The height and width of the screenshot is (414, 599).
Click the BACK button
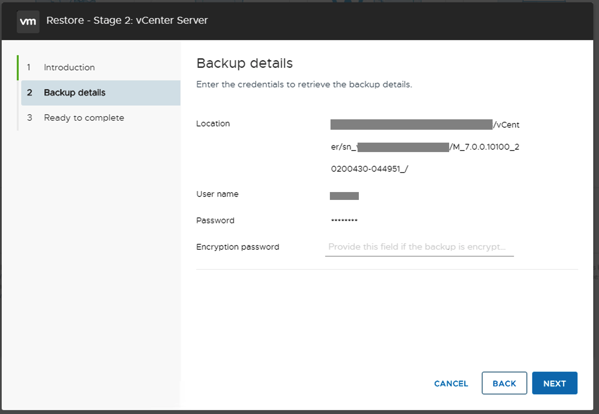pos(504,383)
